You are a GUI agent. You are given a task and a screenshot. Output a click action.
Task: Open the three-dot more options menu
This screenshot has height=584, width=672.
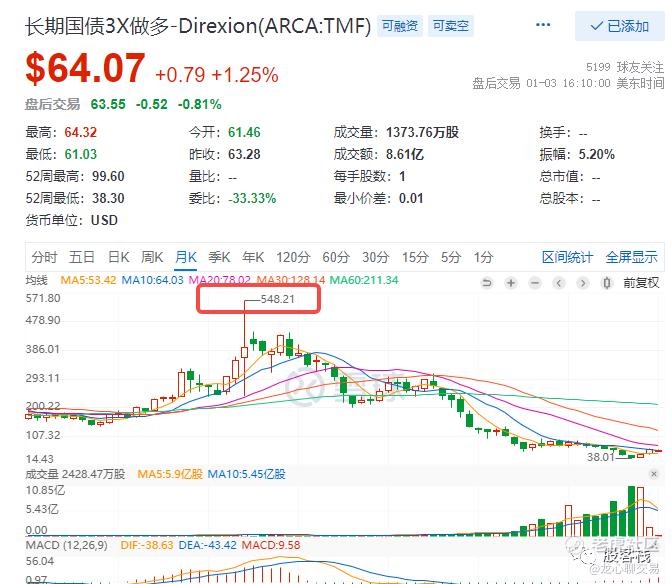pos(543,25)
